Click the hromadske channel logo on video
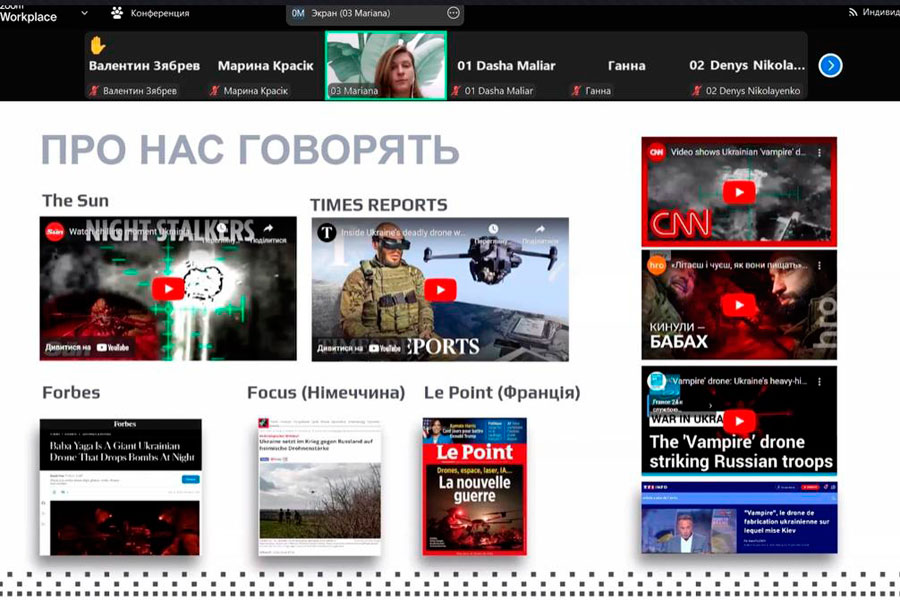Screen dimensions: 900x600 (657, 265)
